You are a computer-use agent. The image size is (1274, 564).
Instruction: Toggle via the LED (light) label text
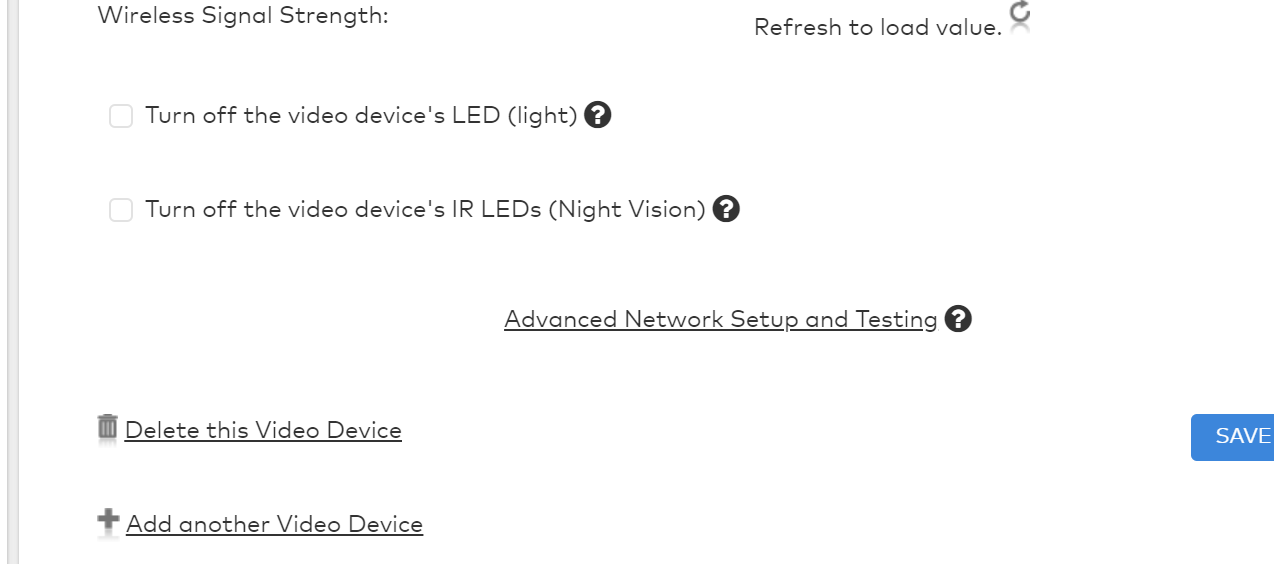point(361,115)
